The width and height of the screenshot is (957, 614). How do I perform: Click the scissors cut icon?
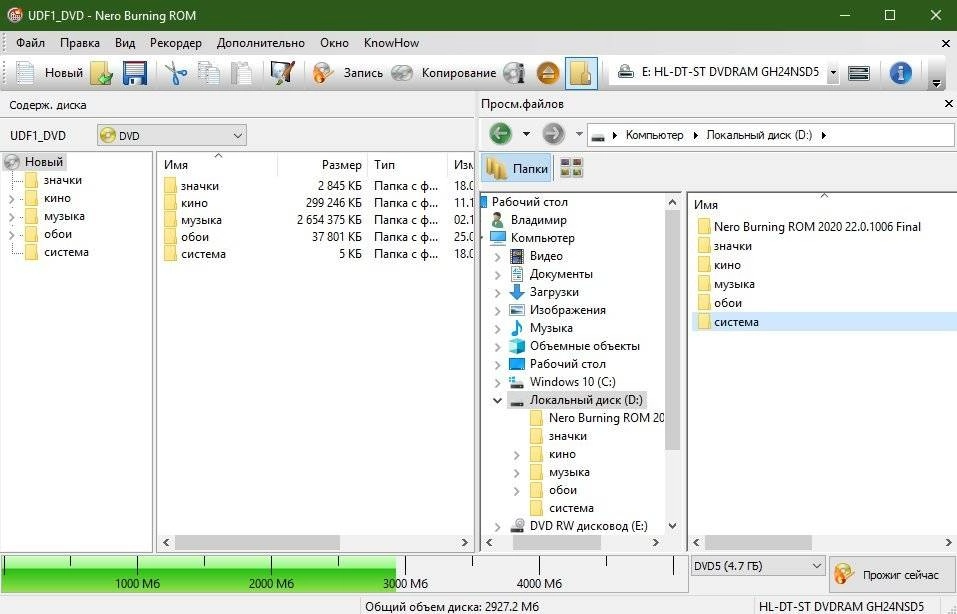click(x=176, y=73)
